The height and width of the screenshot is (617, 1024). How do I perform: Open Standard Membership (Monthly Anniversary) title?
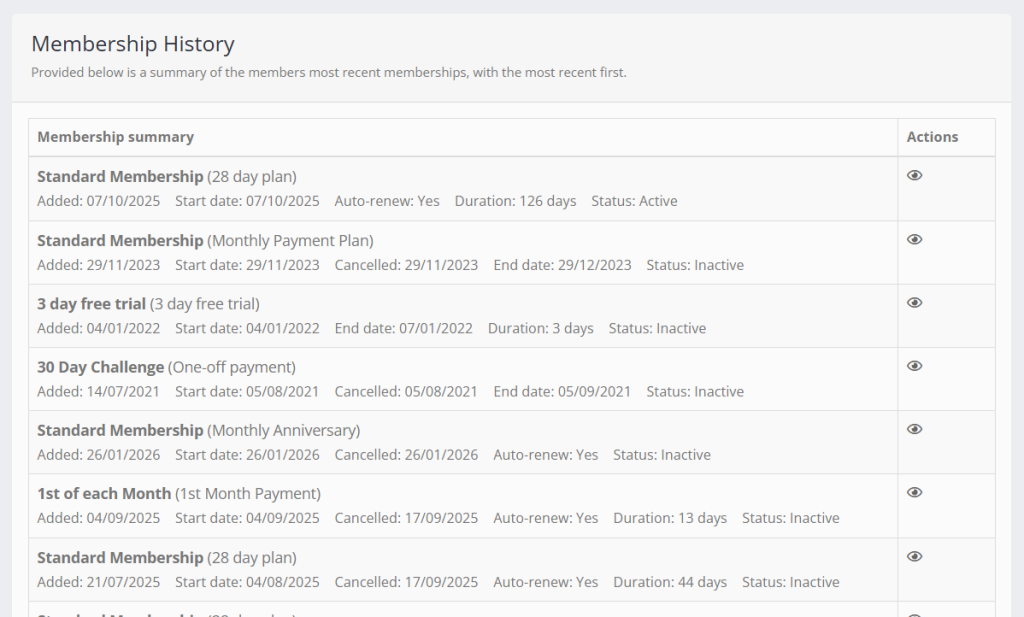(120, 430)
